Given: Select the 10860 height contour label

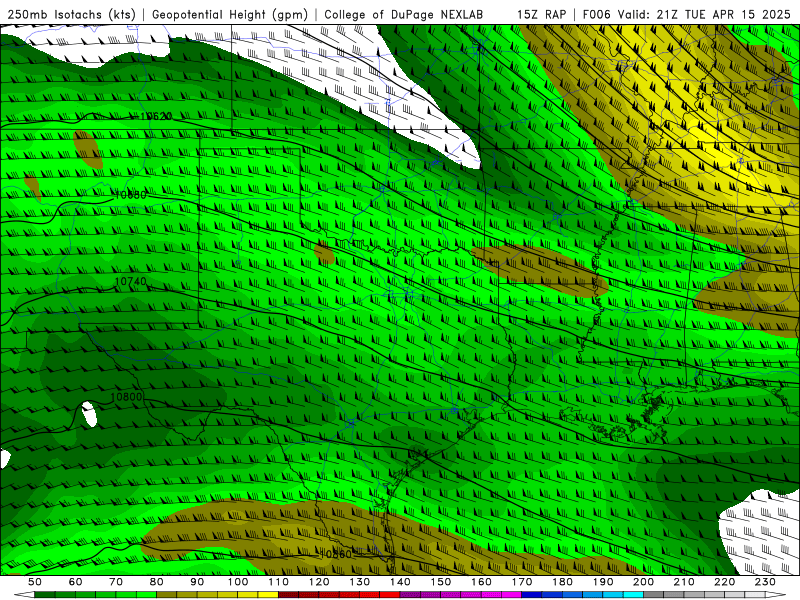Looking at the screenshot, I should coord(336,554).
